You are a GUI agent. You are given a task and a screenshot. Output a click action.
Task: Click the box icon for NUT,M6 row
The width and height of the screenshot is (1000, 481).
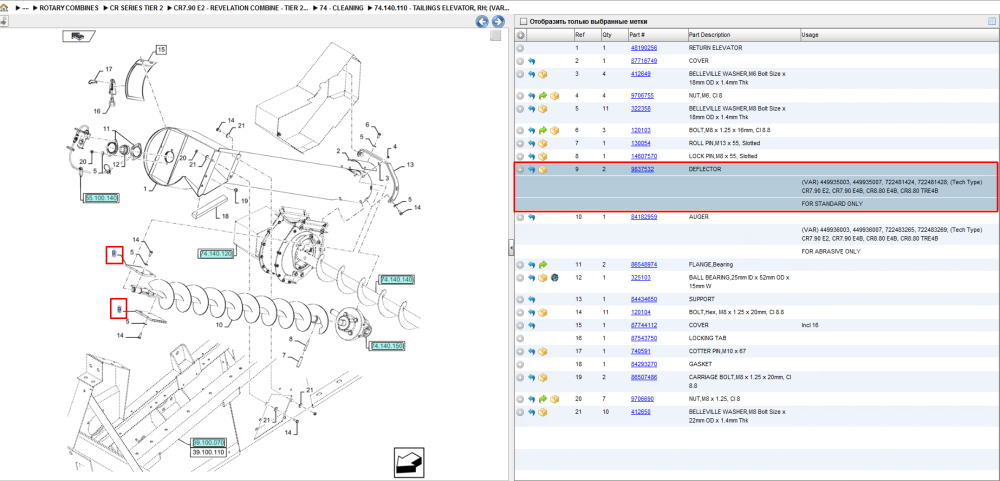(x=555, y=96)
